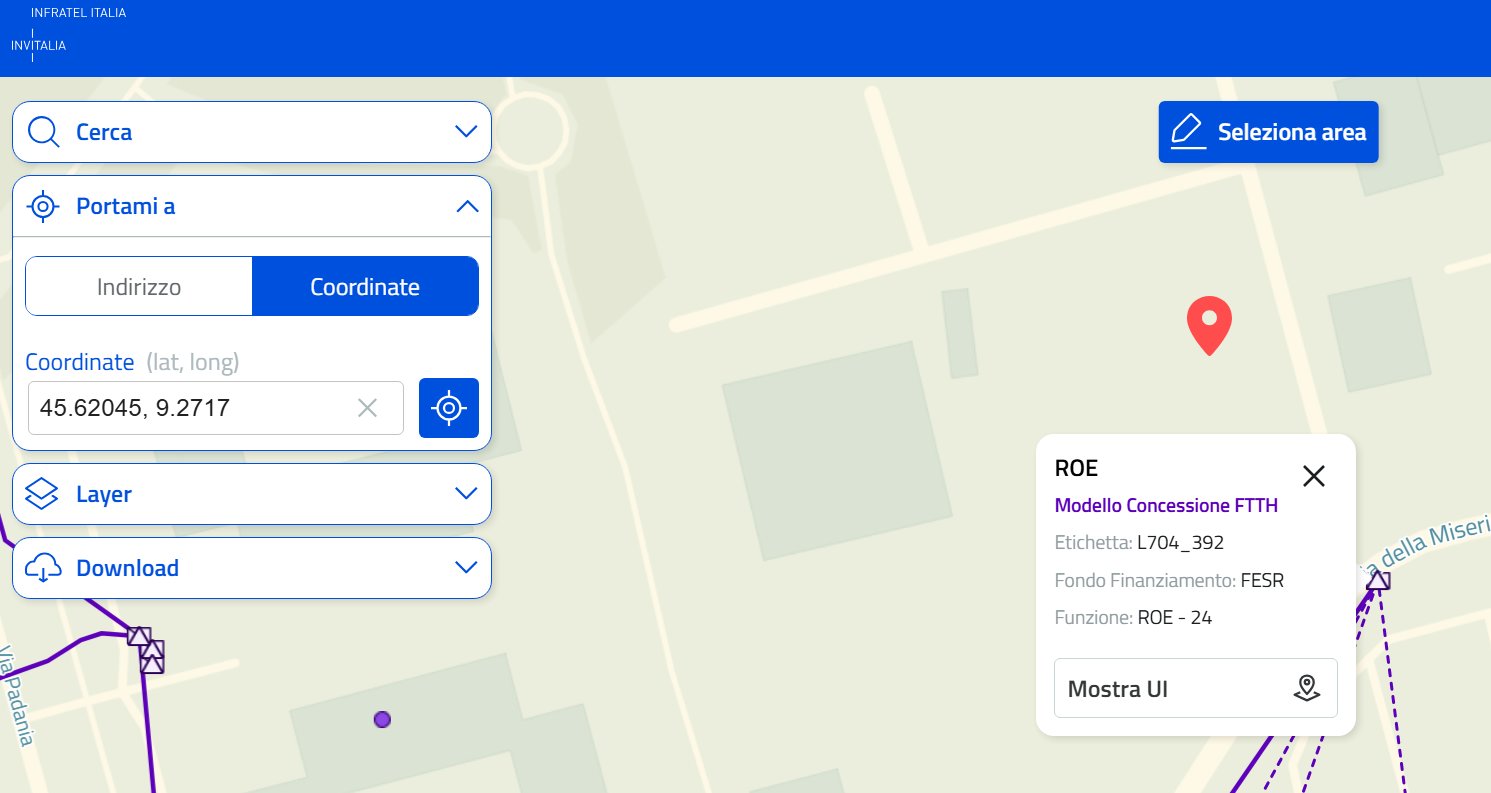The width and height of the screenshot is (1491, 793).
Task: Select the Coordinate tab
Action: [x=365, y=287]
